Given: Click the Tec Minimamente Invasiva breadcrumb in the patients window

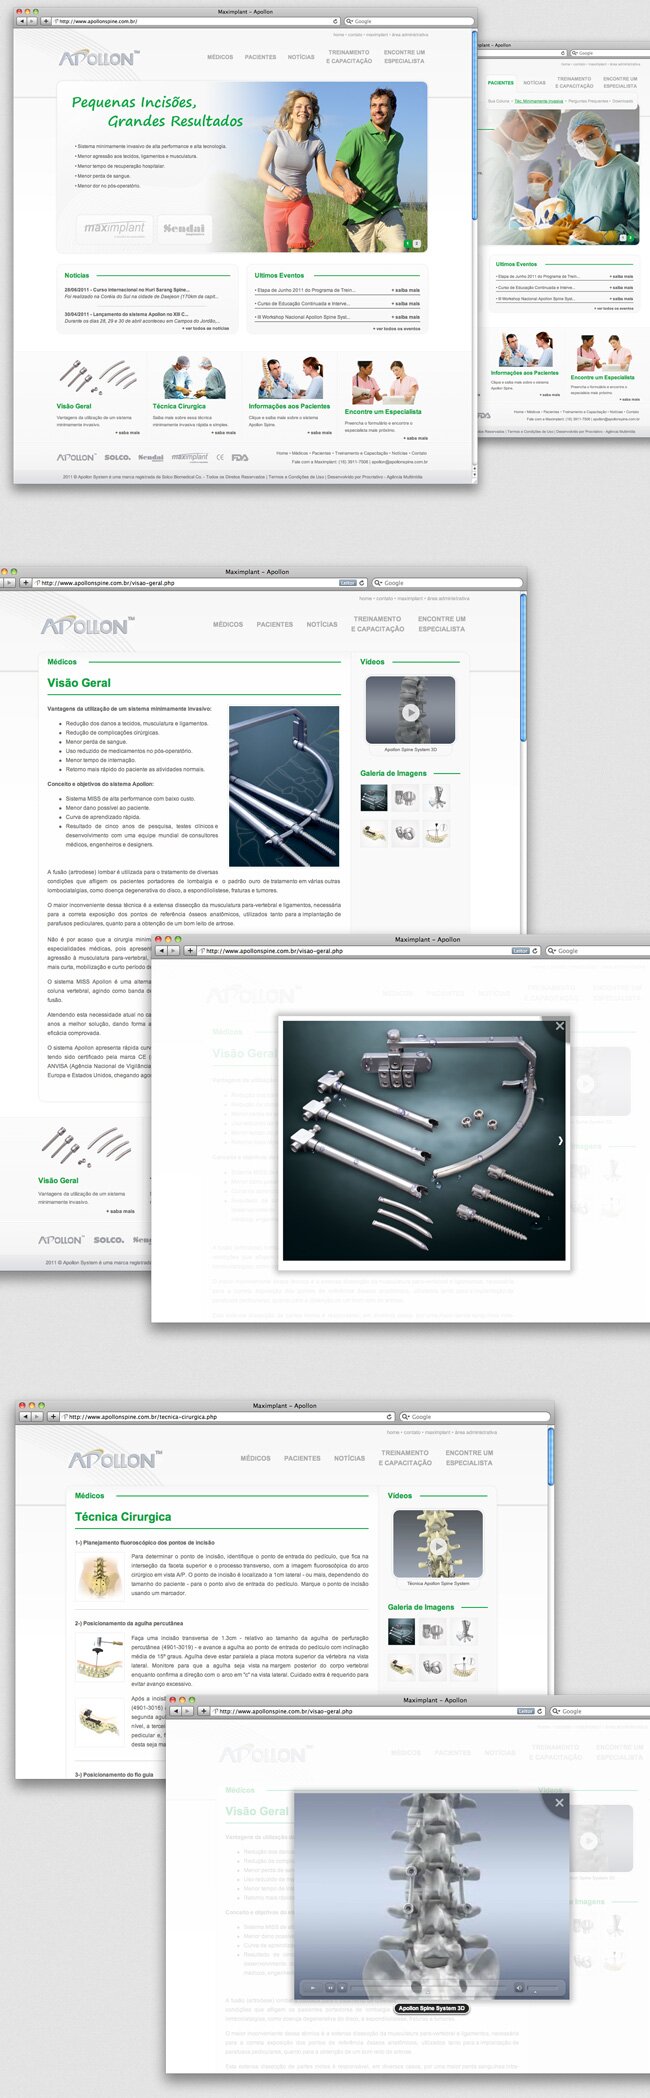Looking at the screenshot, I should 539,101.
